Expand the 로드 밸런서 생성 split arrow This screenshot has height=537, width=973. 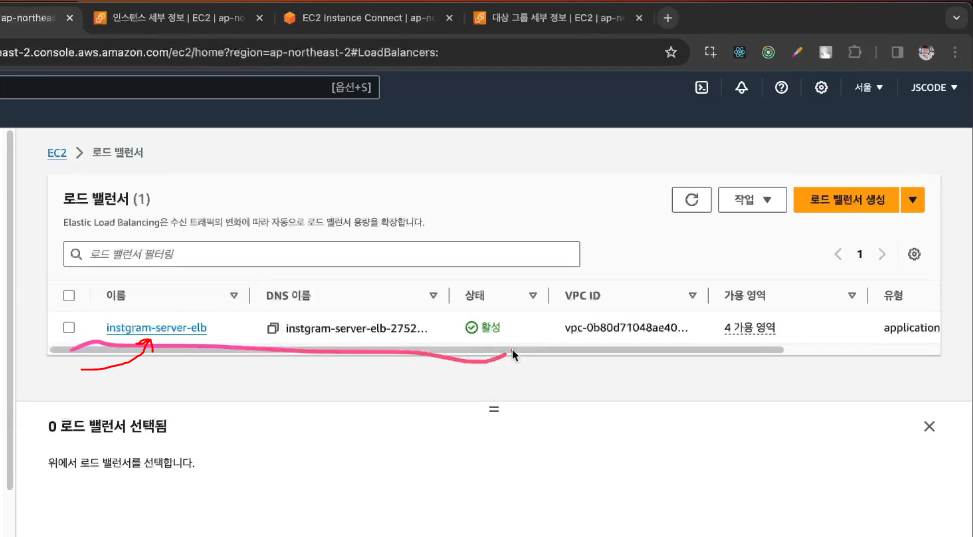pos(912,200)
